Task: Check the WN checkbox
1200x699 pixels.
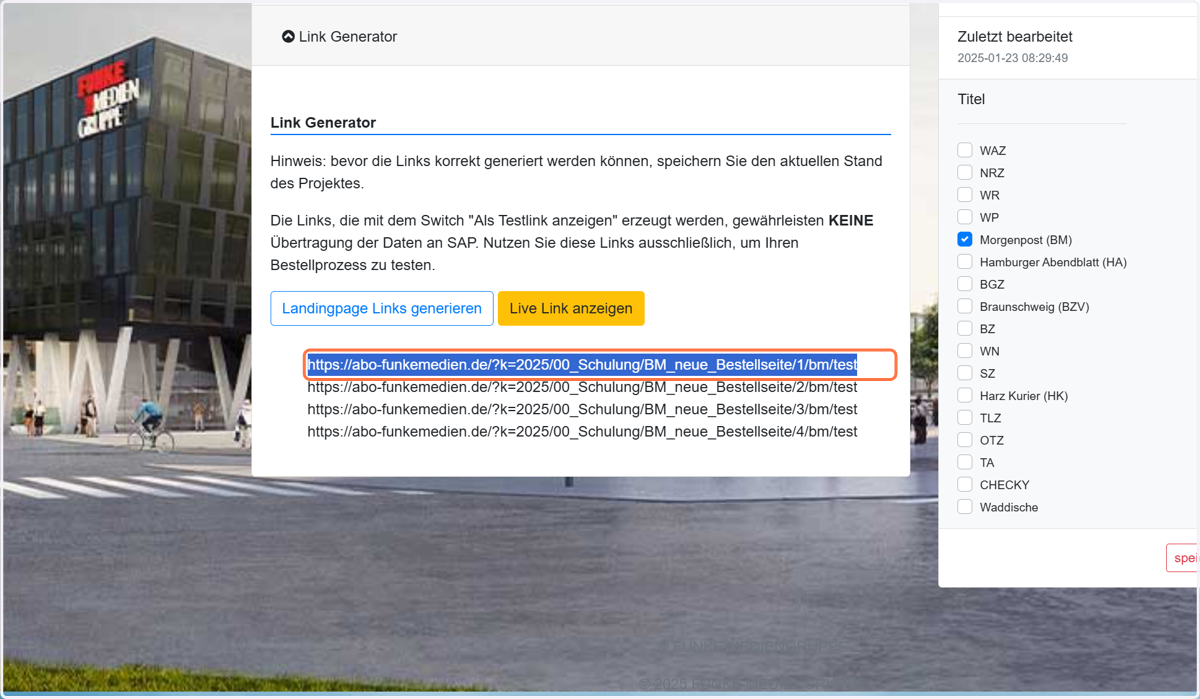Action: [965, 350]
